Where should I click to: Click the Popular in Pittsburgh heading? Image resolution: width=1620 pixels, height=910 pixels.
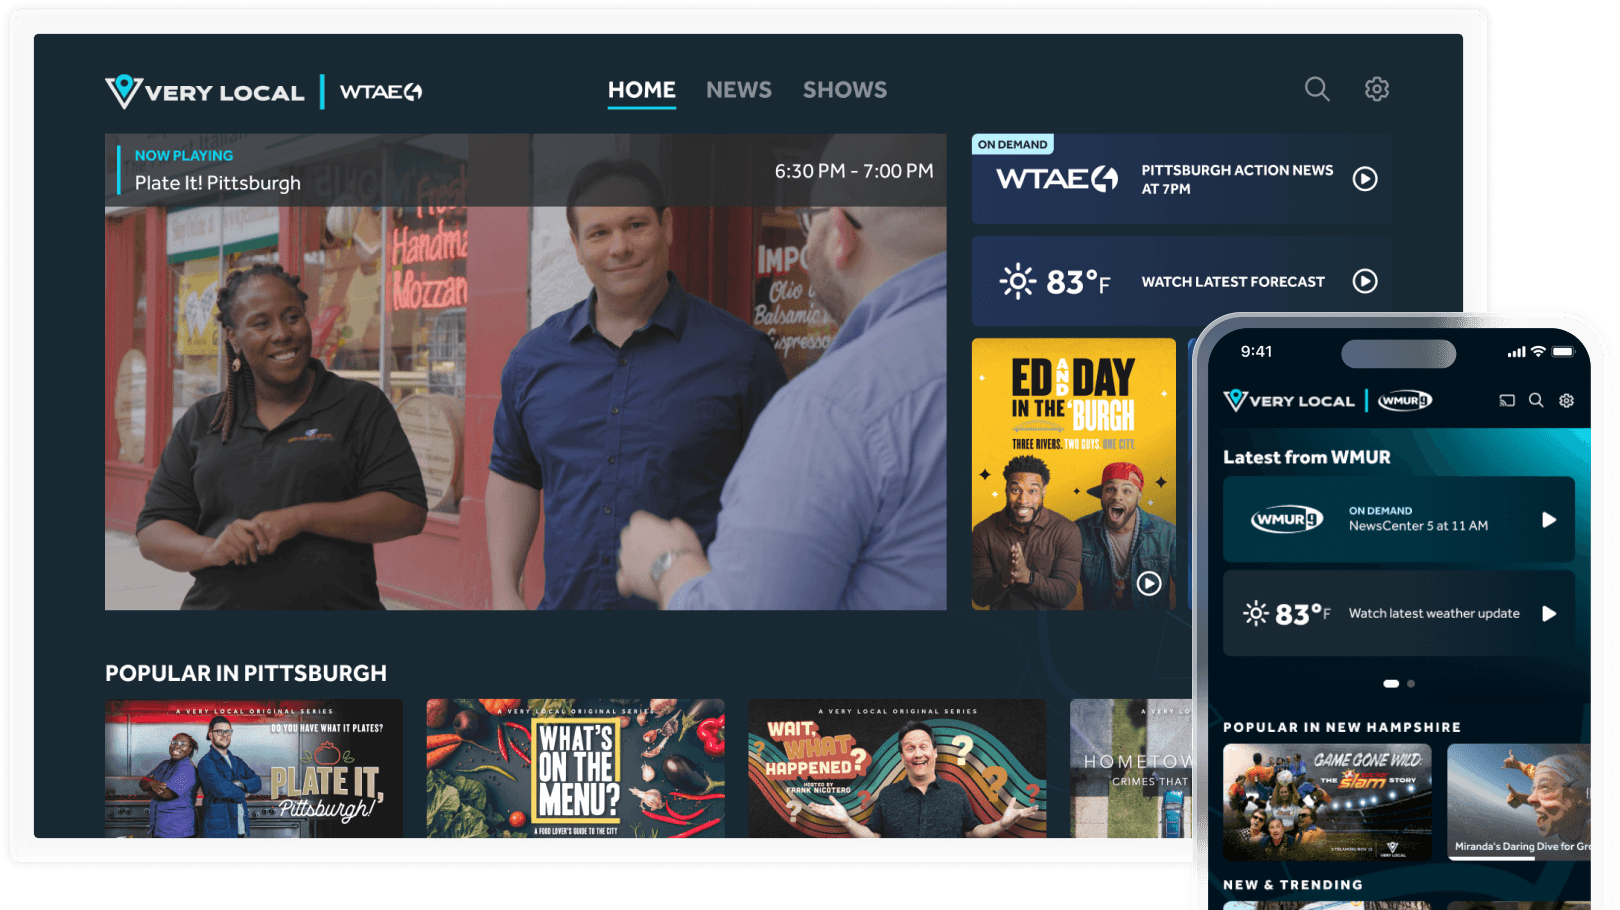click(246, 673)
